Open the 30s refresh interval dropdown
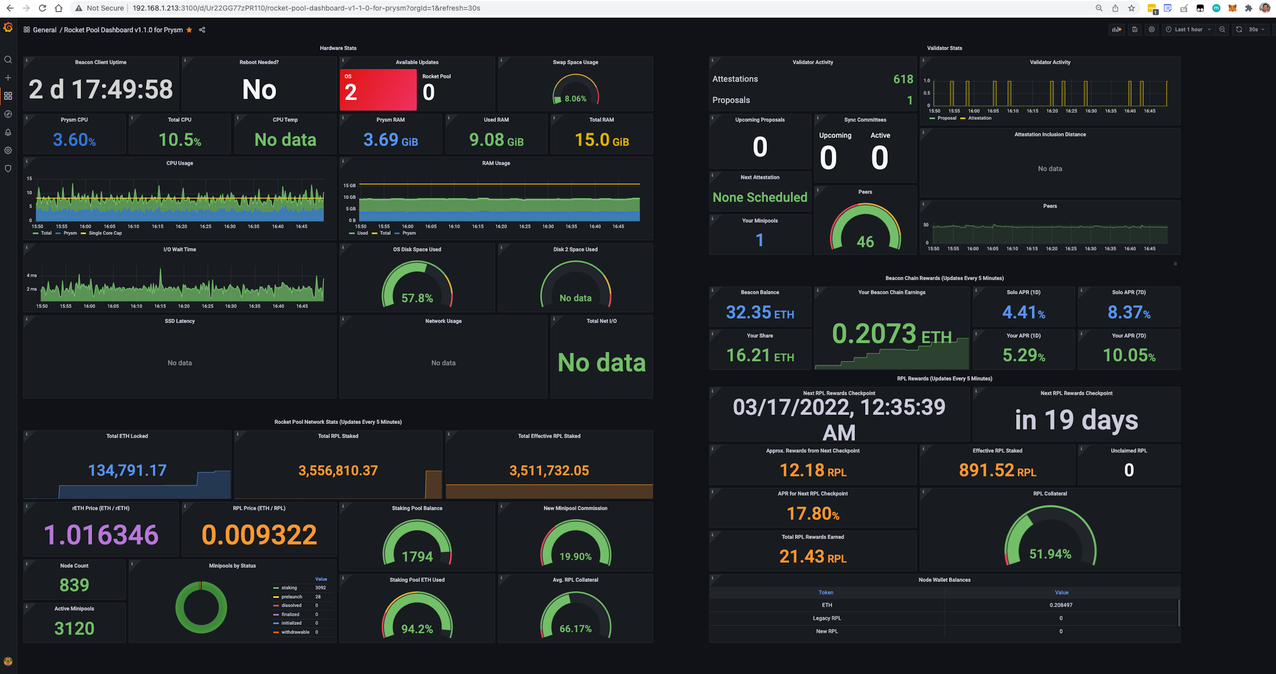 1257,29
